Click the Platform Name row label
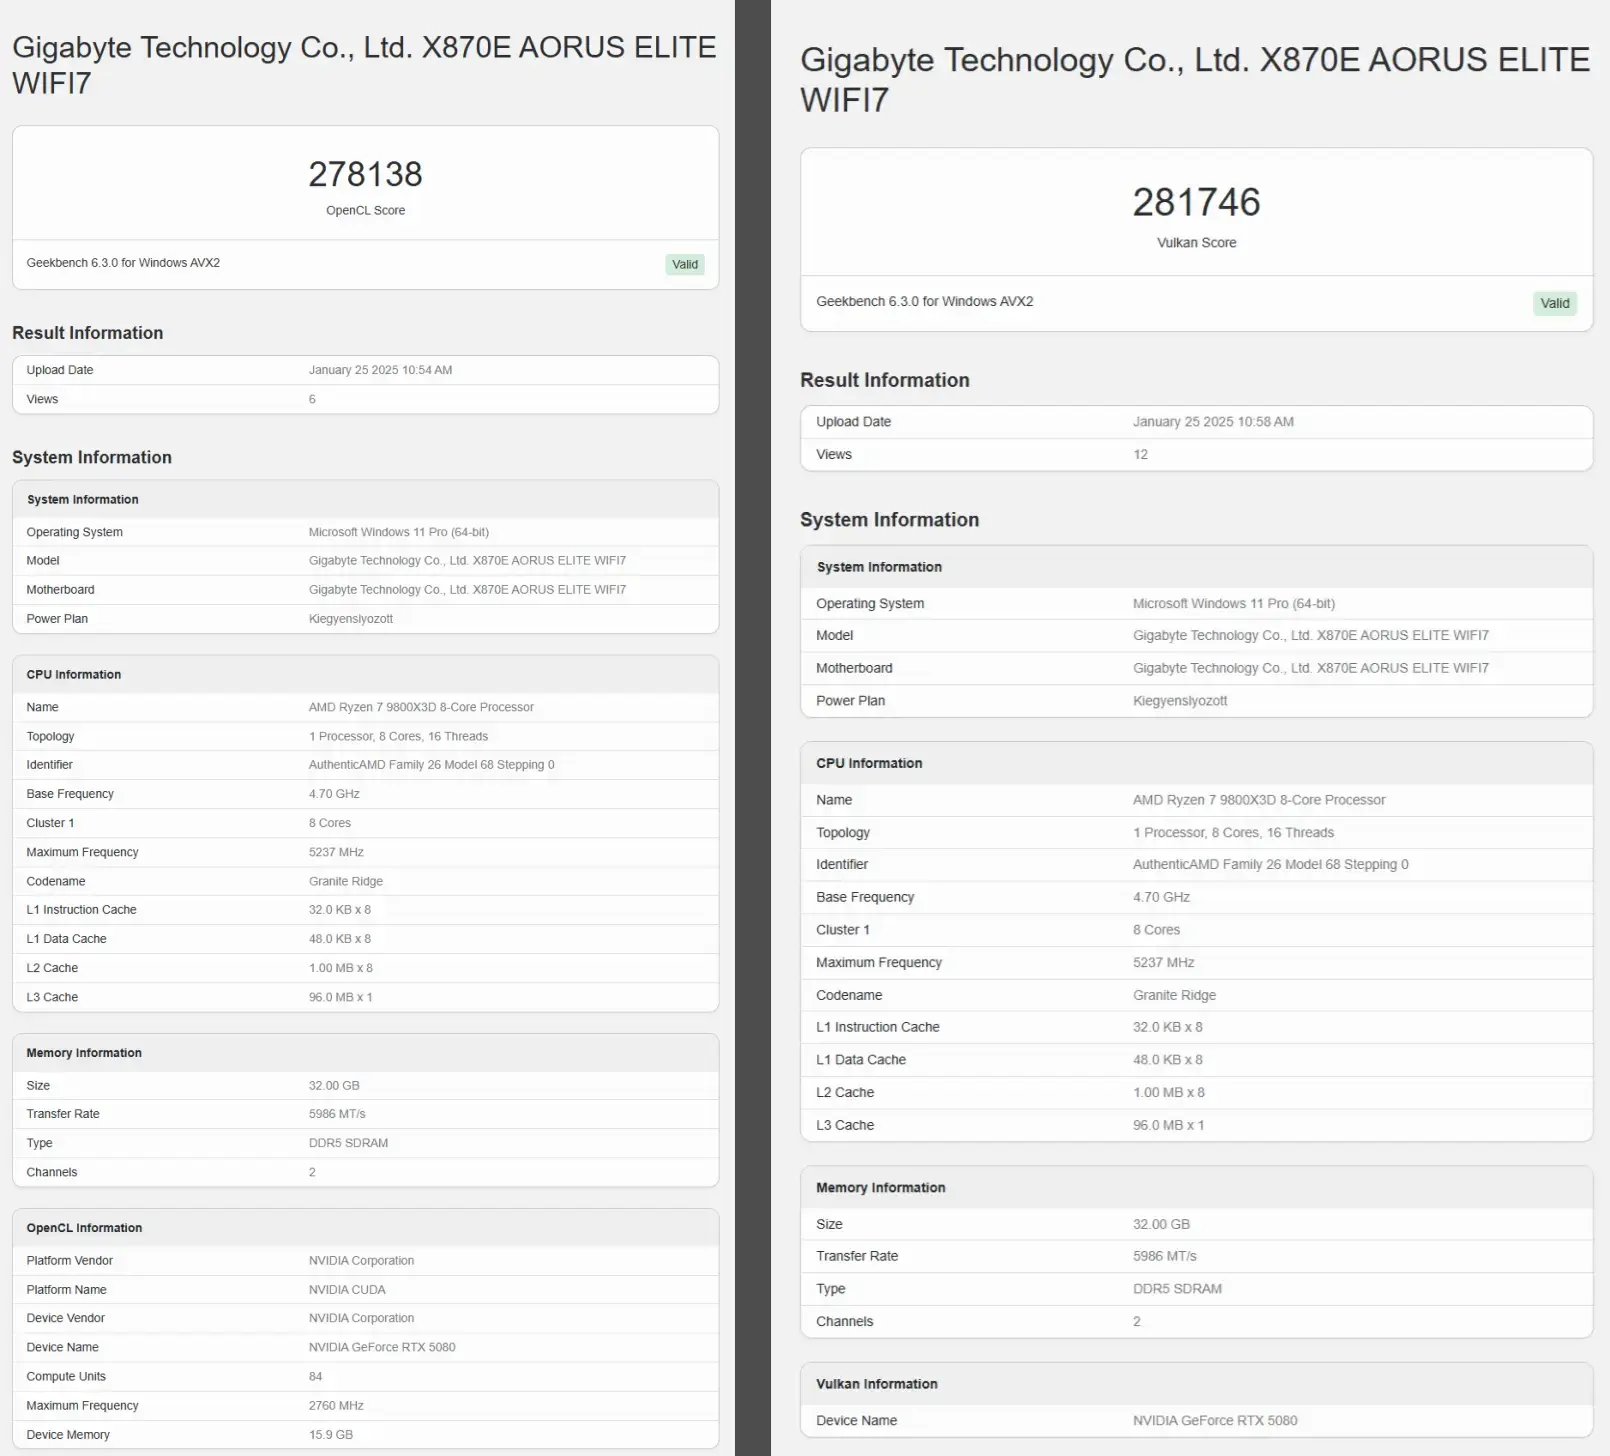Viewport: 1610px width, 1456px height. pos(66,1290)
